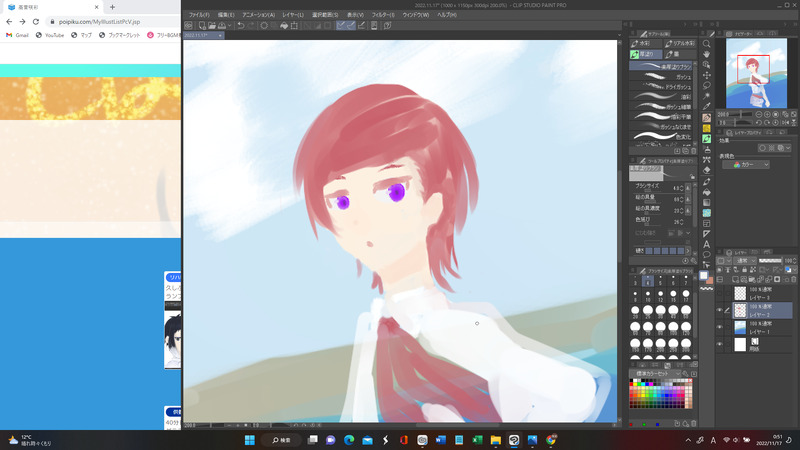
Task: Open 編集(E) menu
Action: point(226,15)
